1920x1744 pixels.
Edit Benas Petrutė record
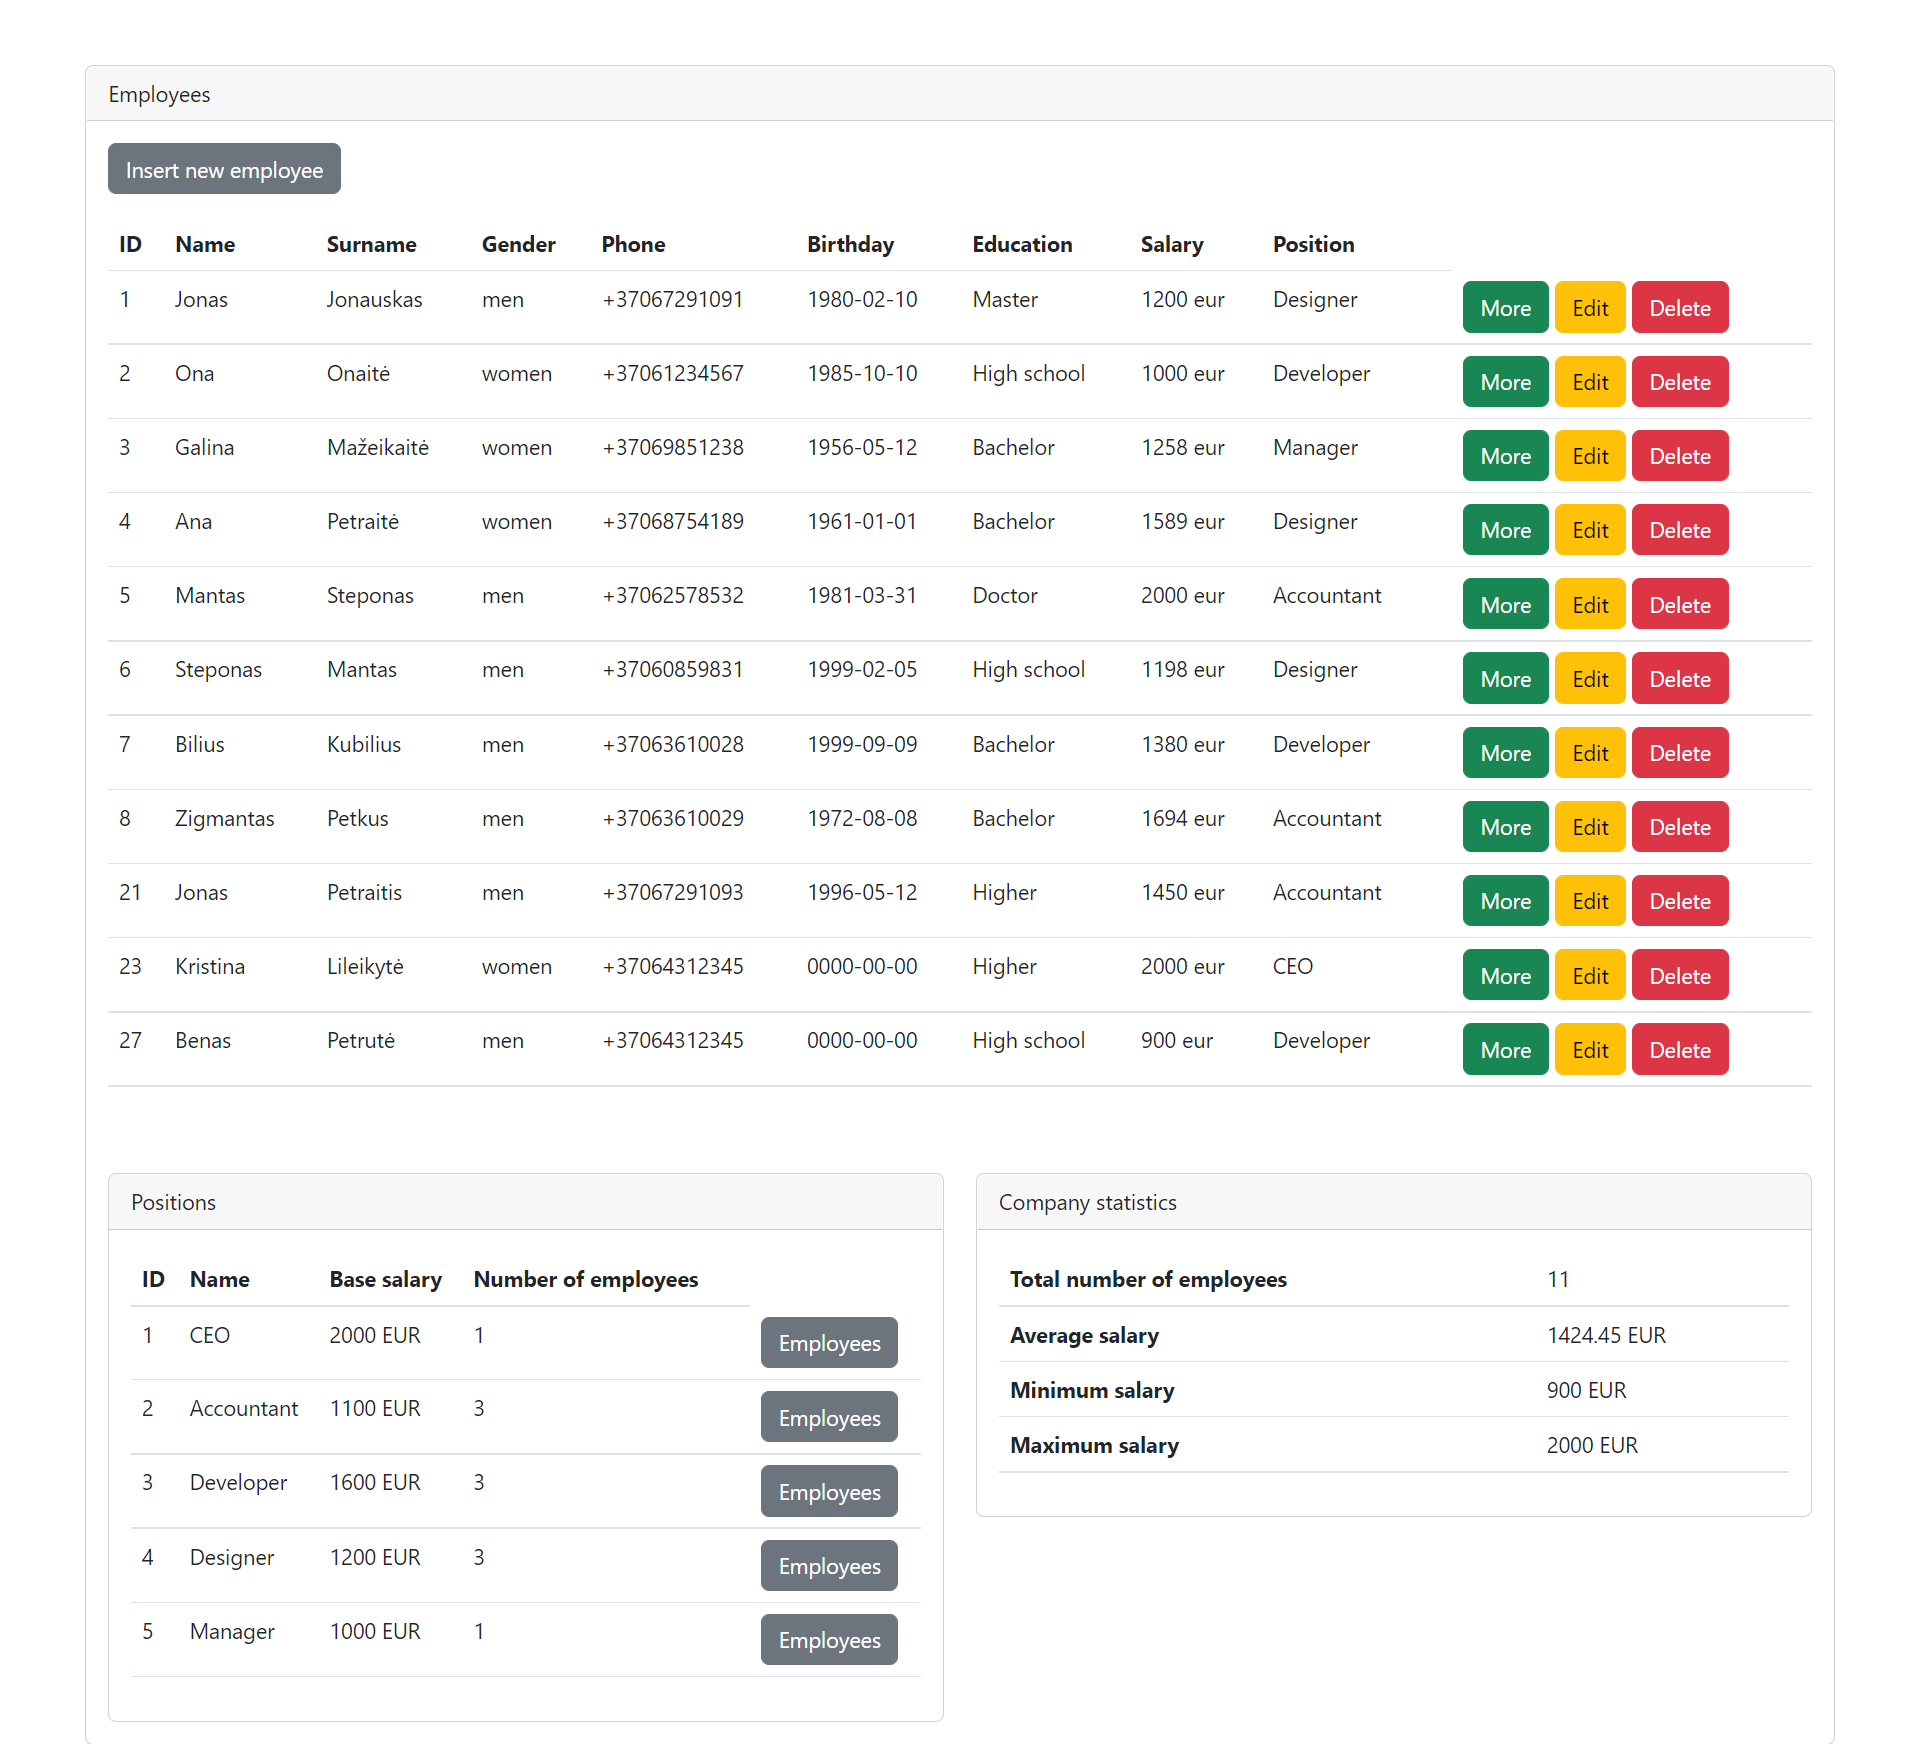click(1589, 1049)
